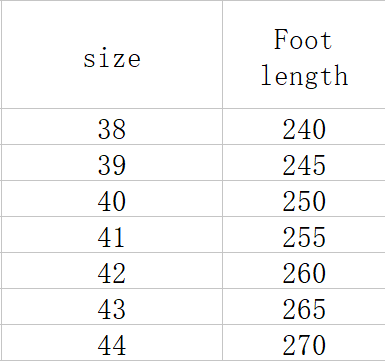
Task: Select the foot length 245 cell
Action: pos(304,163)
